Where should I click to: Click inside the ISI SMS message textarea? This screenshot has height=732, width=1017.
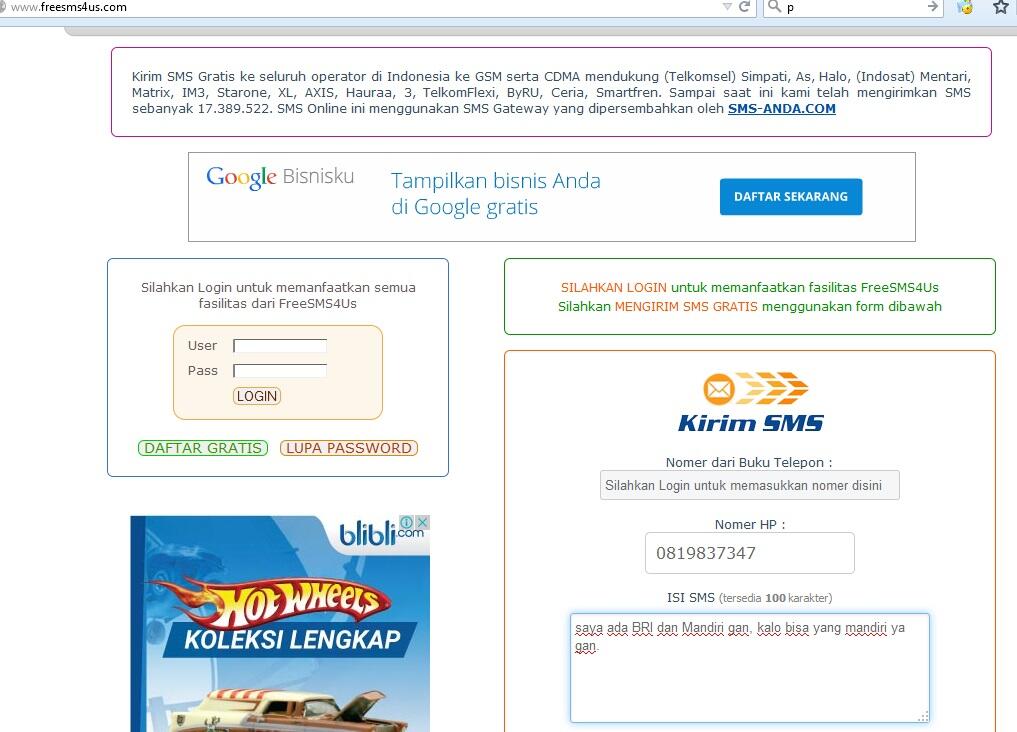point(750,668)
